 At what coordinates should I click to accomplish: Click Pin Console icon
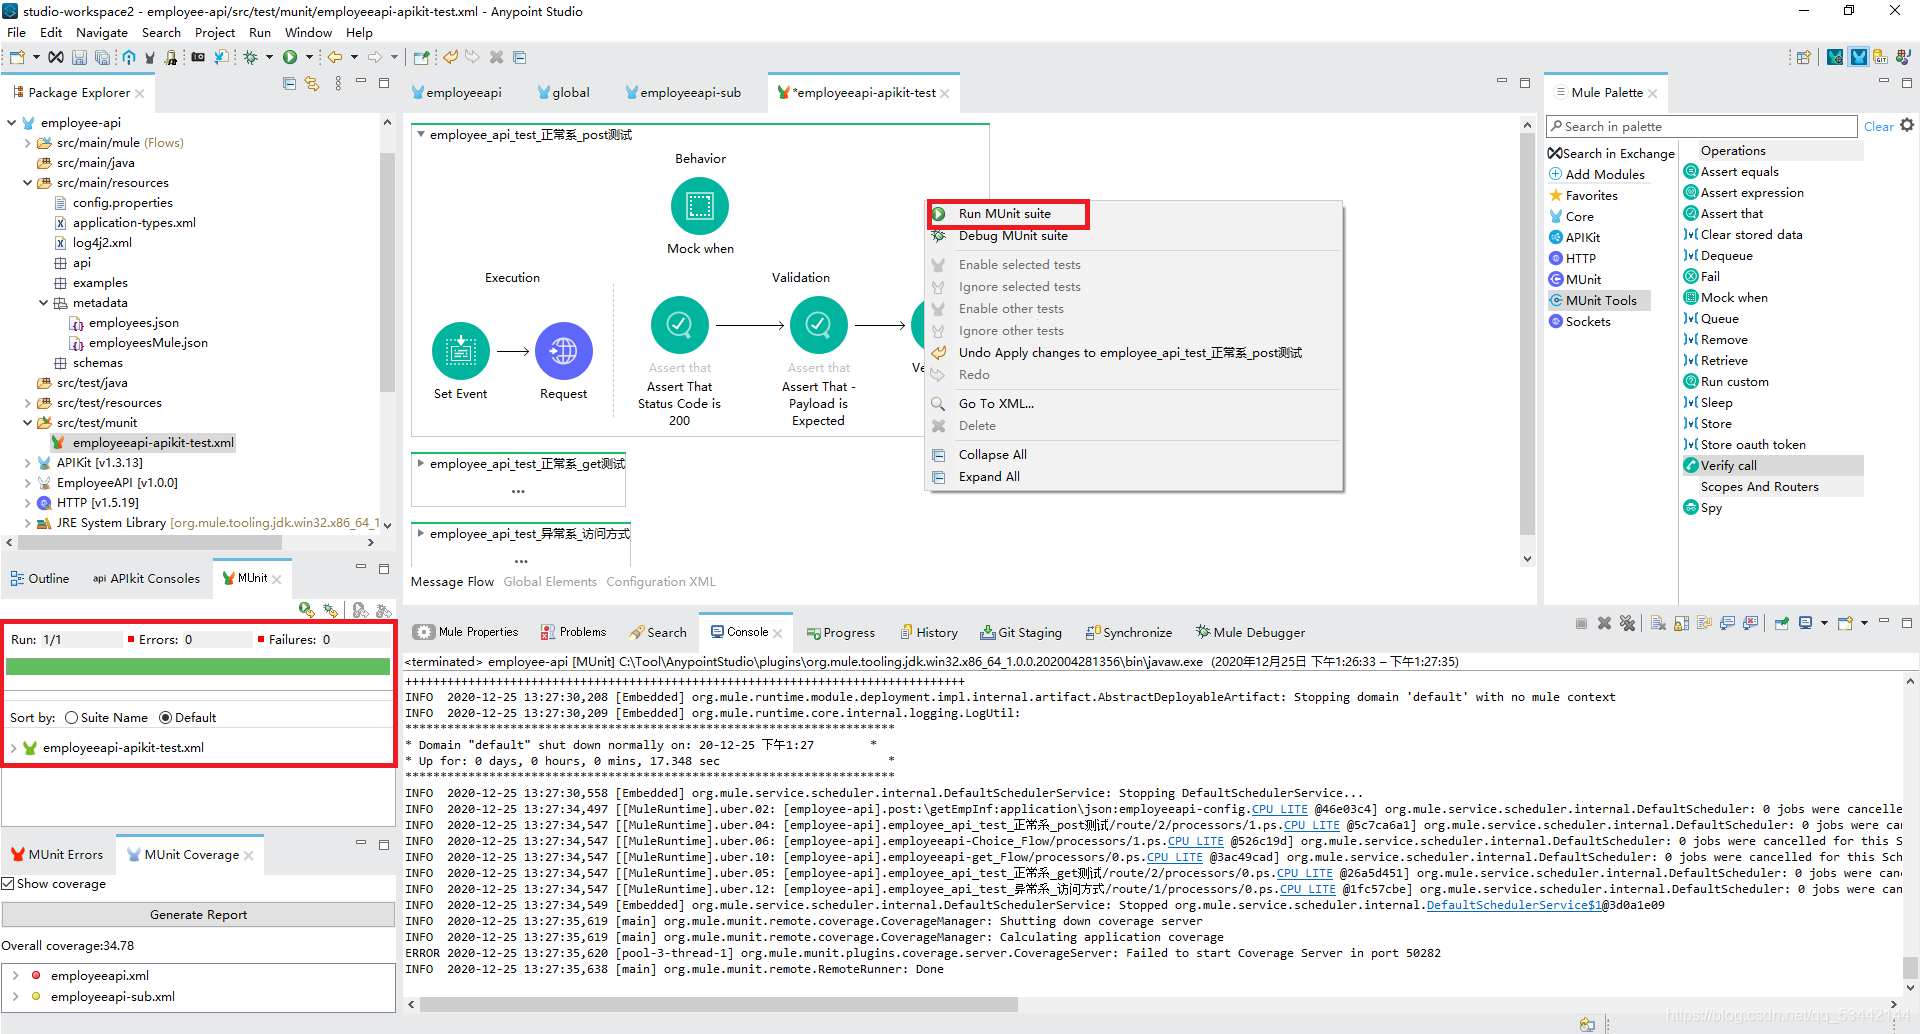[x=1782, y=623]
